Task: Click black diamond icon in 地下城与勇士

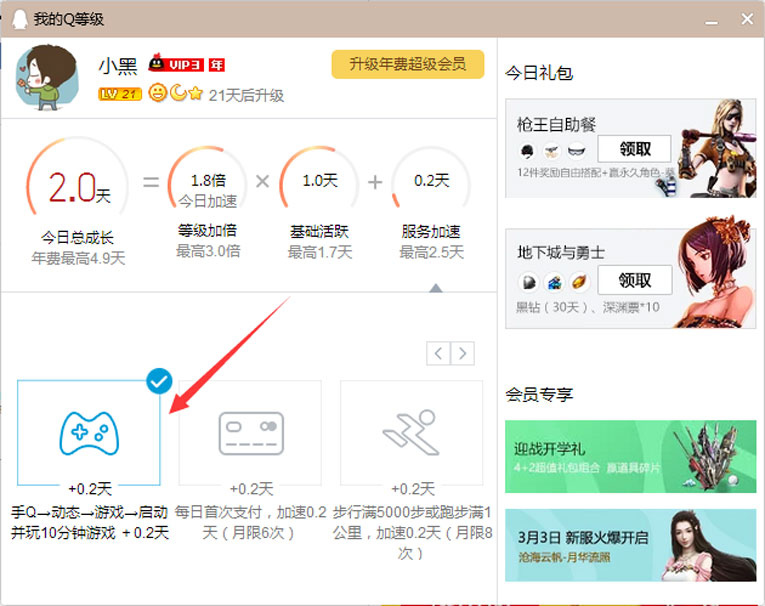Action: (x=529, y=282)
